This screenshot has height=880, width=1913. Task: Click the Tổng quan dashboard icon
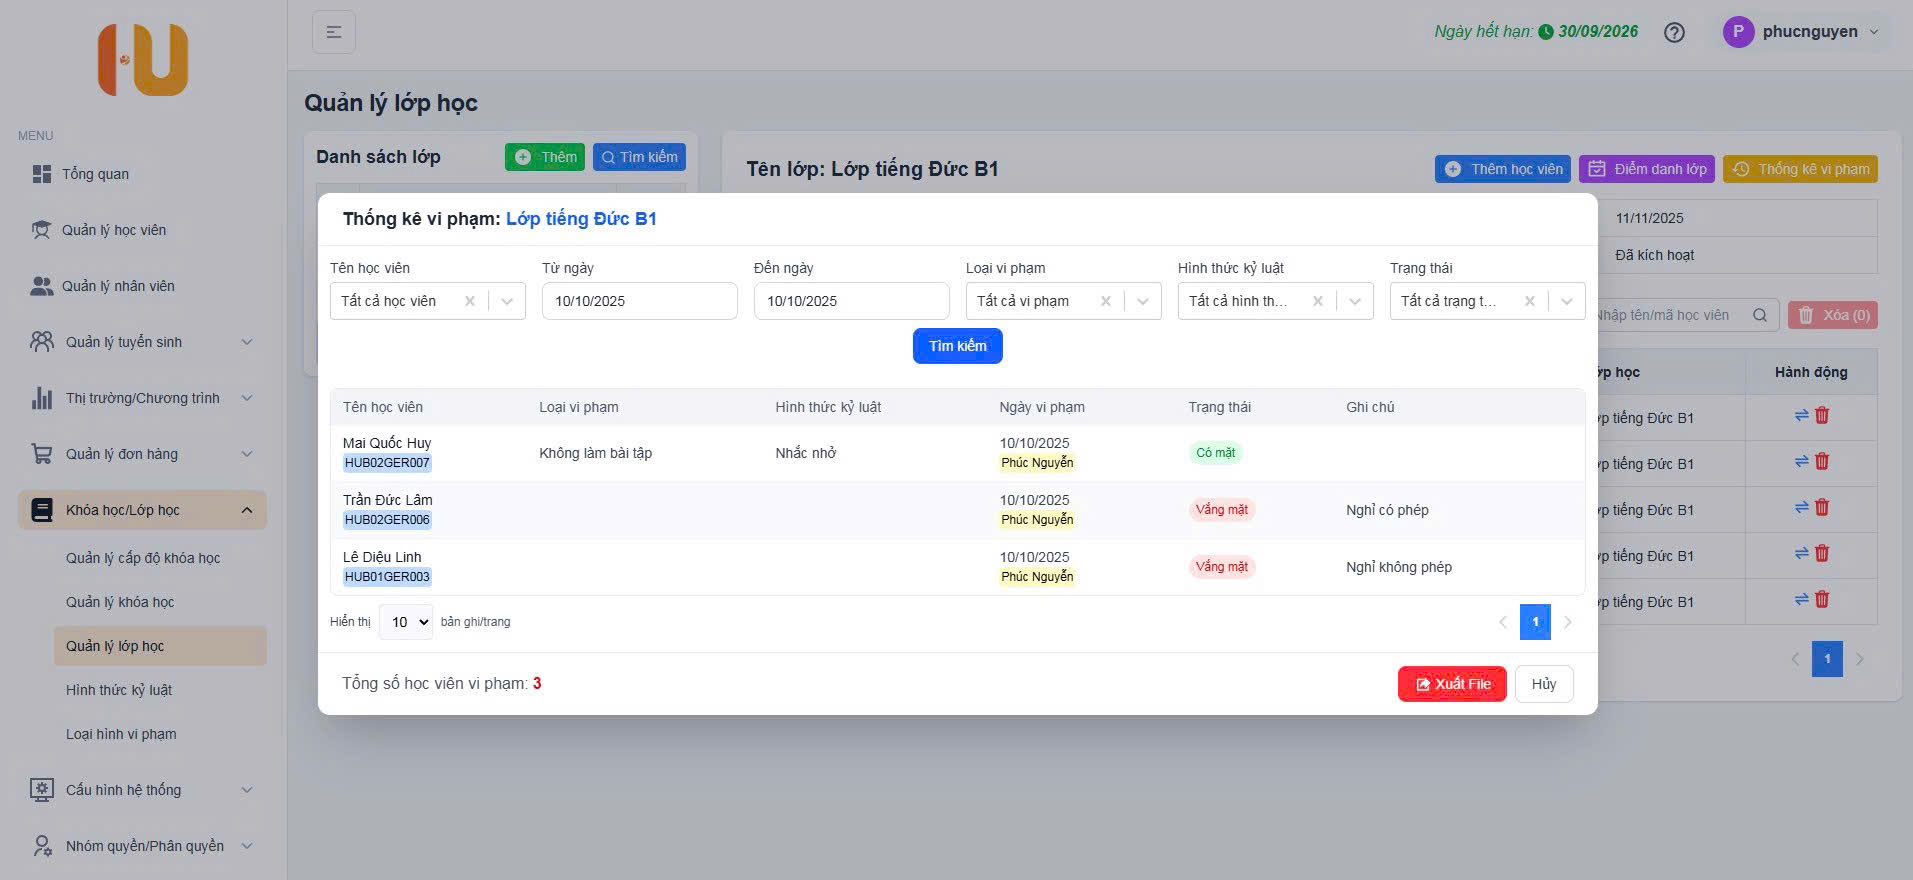42,174
